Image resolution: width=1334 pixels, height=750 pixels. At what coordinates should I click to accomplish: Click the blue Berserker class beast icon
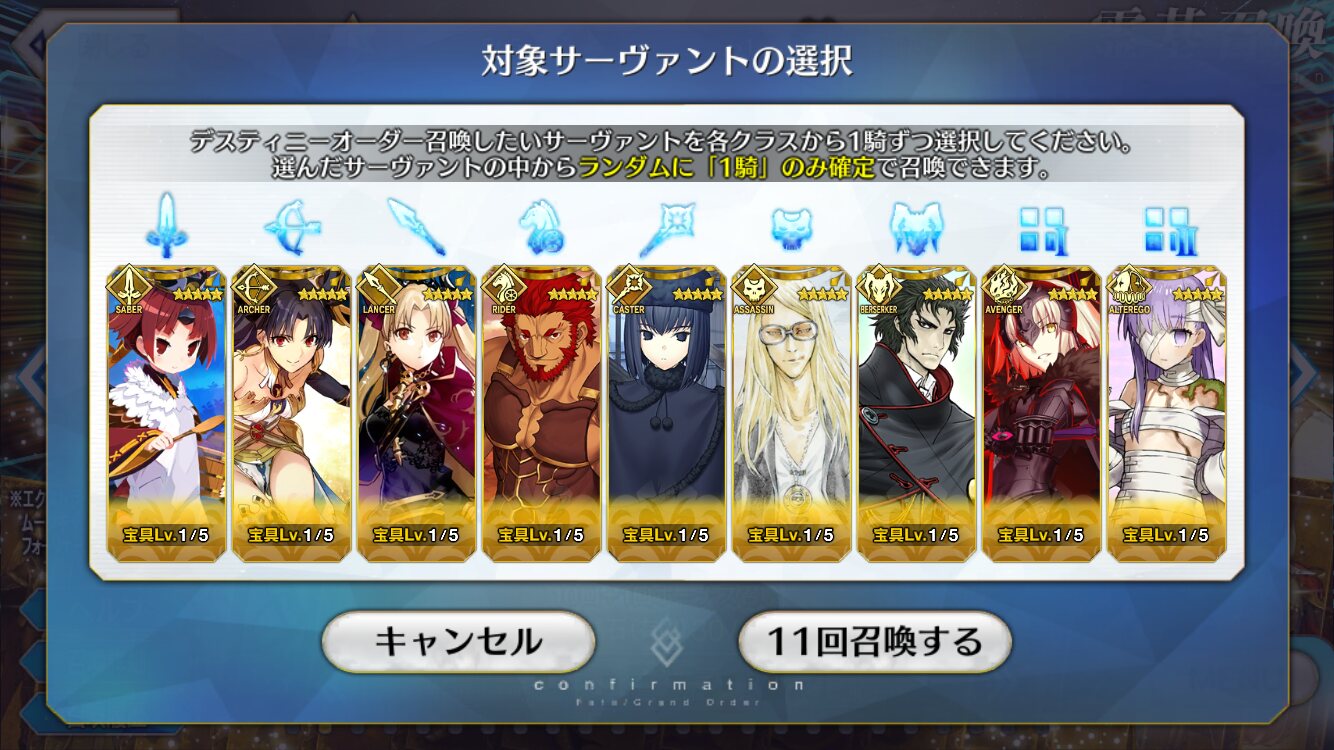click(x=916, y=228)
